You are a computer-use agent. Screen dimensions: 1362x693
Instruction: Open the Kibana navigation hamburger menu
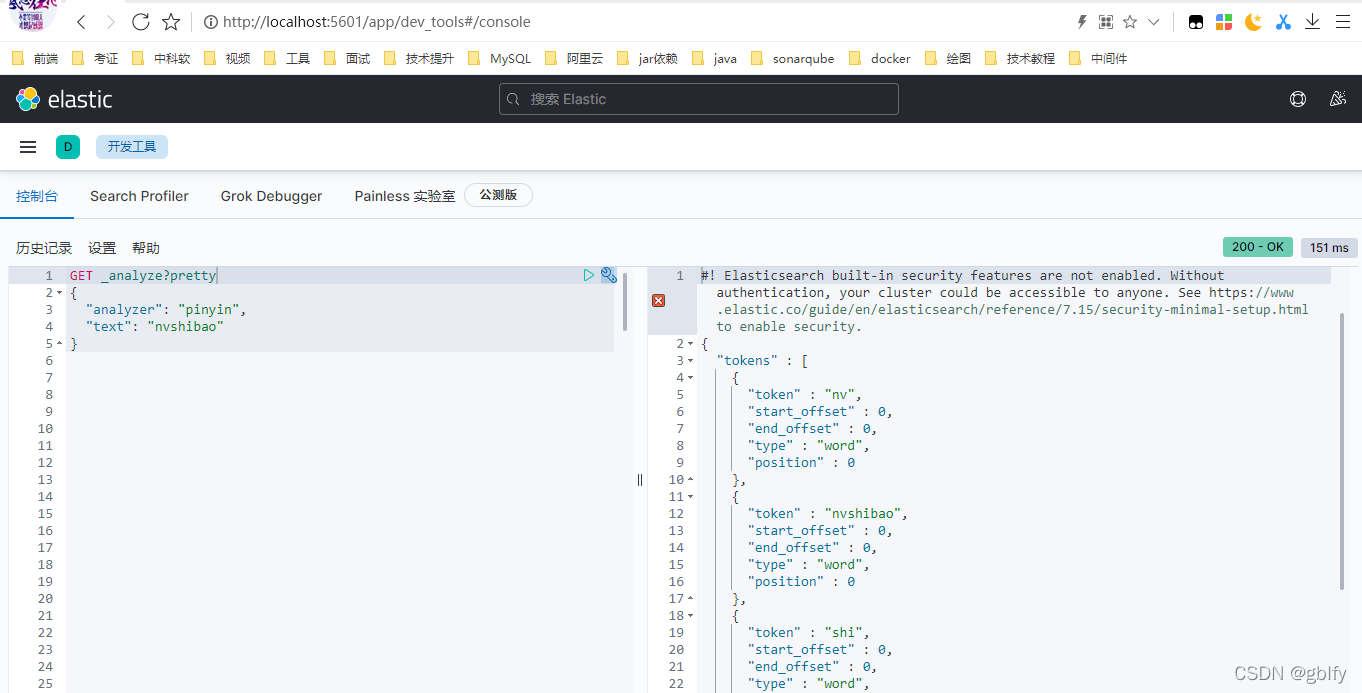pyautogui.click(x=28, y=147)
